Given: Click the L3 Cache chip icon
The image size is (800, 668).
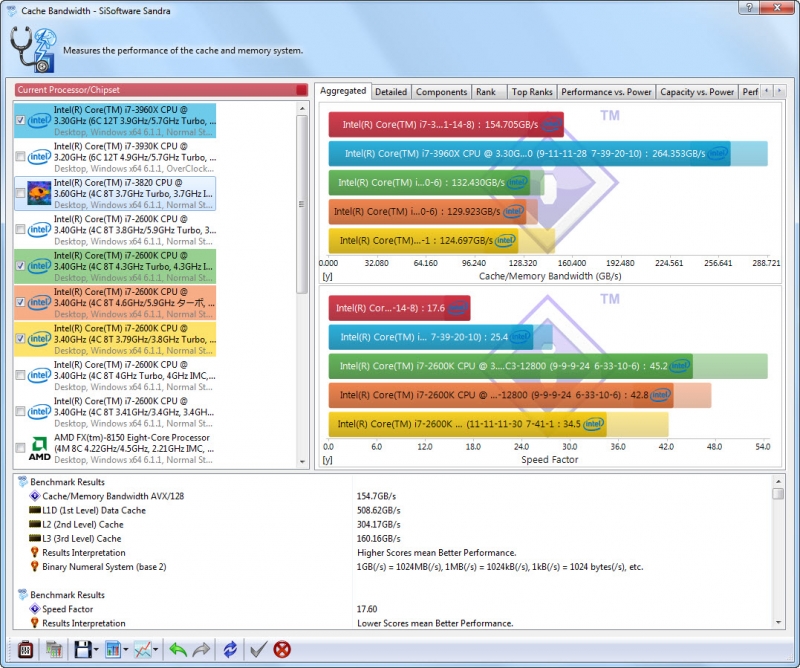Looking at the screenshot, I should (x=35, y=538).
